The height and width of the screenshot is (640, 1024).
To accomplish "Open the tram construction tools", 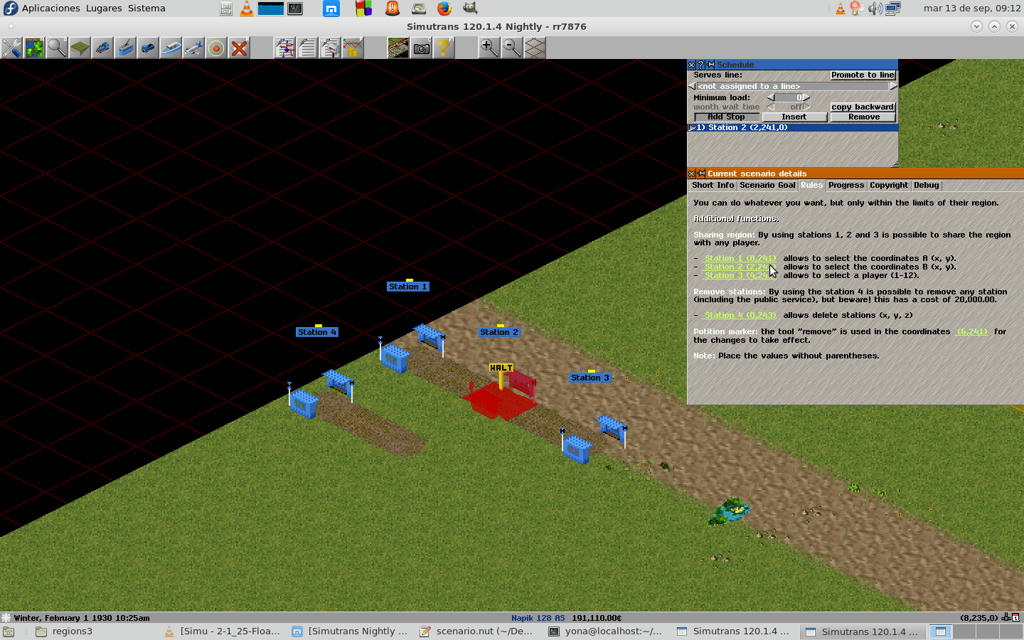I will pyautogui.click(x=125, y=48).
